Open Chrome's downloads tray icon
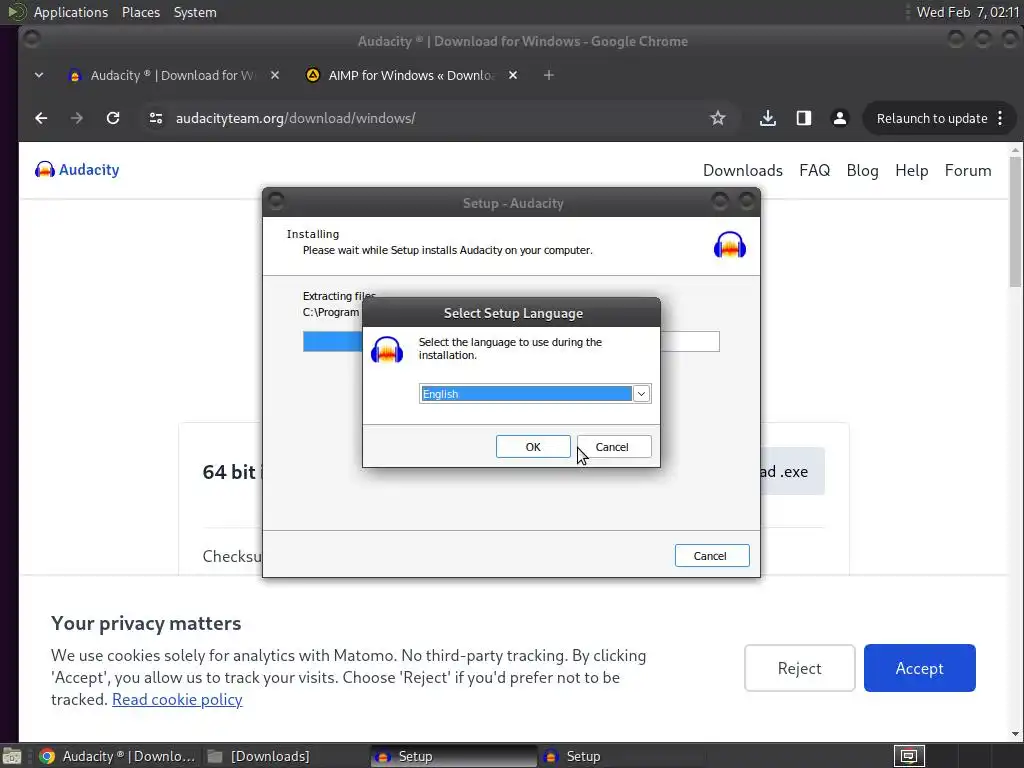 click(768, 118)
